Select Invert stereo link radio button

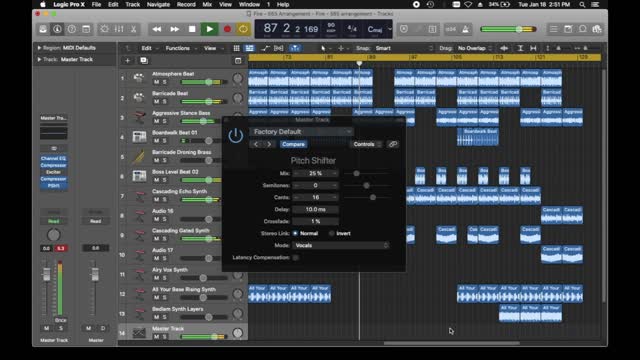pyautogui.click(x=331, y=233)
